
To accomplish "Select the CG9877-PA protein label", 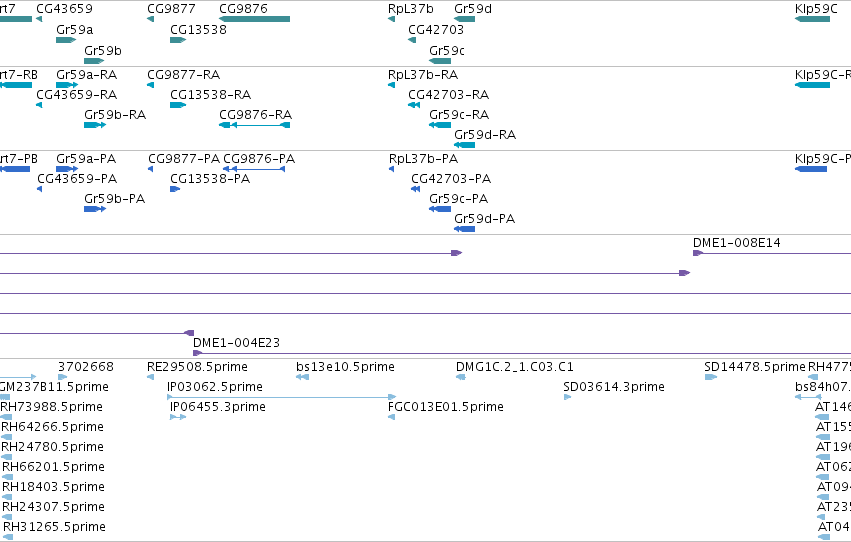I will [184, 158].
